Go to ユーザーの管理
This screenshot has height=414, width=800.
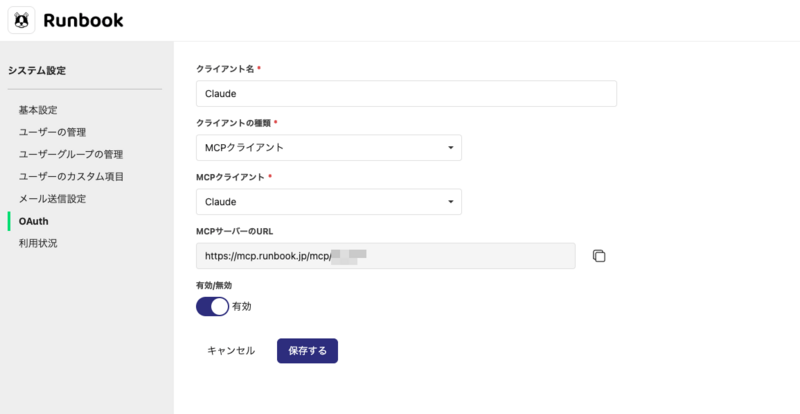[53, 132]
